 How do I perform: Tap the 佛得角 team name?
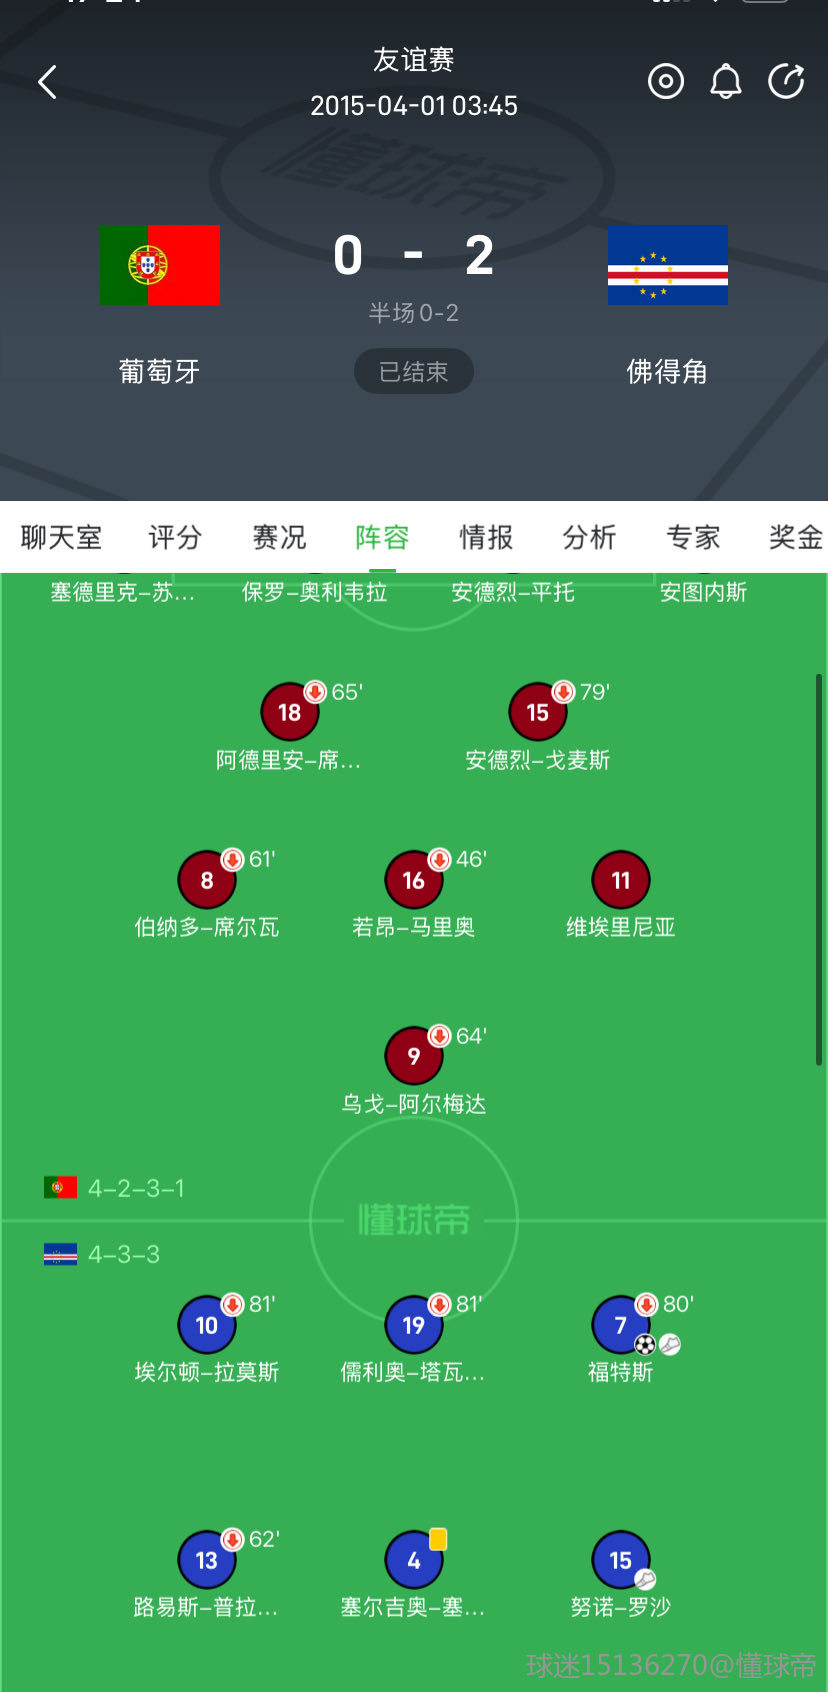tap(667, 372)
